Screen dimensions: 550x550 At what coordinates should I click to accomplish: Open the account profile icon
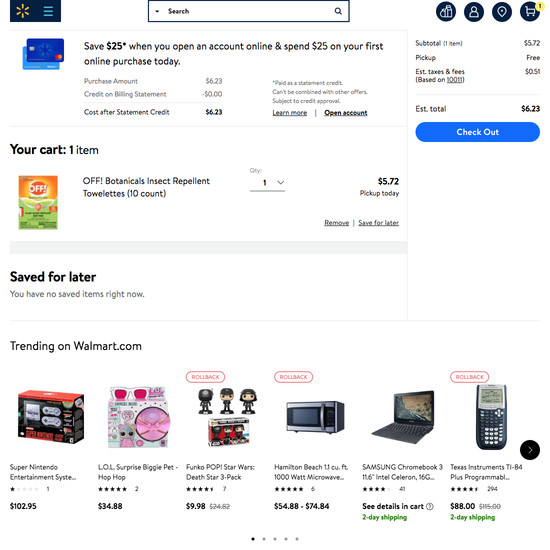(x=474, y=12)
